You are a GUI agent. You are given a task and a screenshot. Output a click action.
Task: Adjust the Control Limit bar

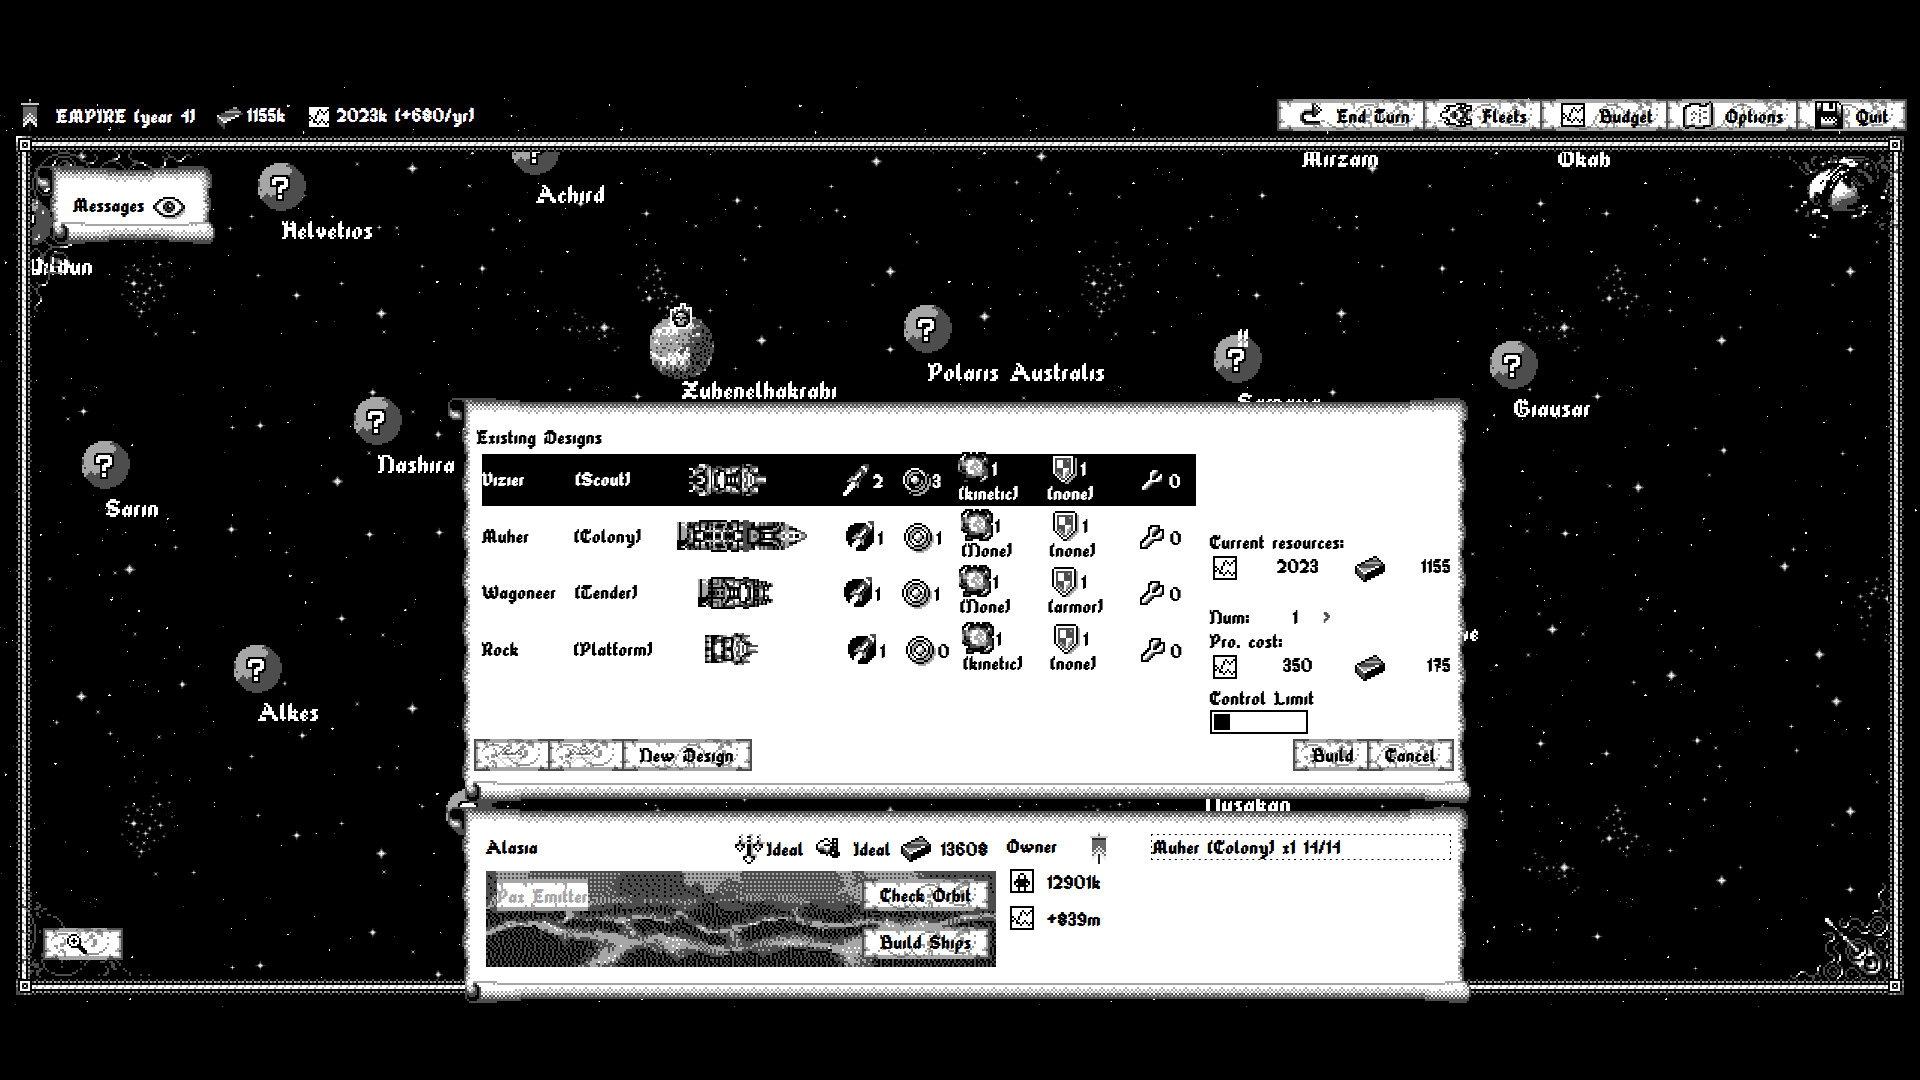[x=1258, y=722]
